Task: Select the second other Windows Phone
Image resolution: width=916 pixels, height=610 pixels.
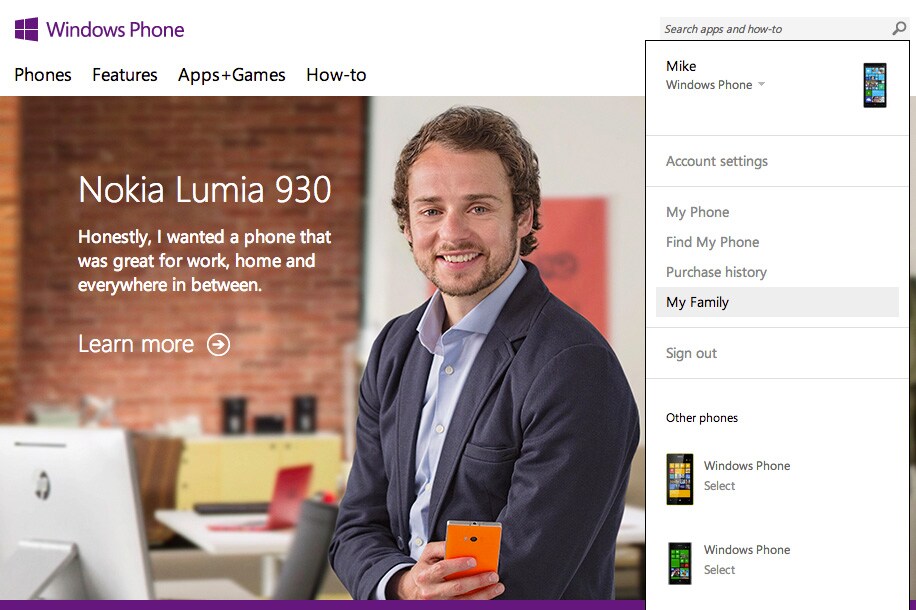Action: [719, 570]
